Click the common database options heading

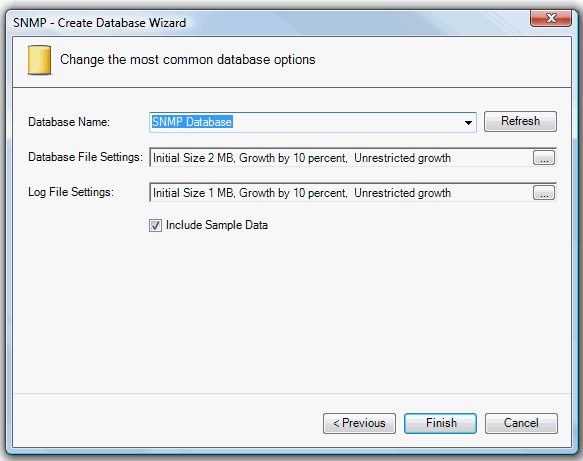(188, 59)
